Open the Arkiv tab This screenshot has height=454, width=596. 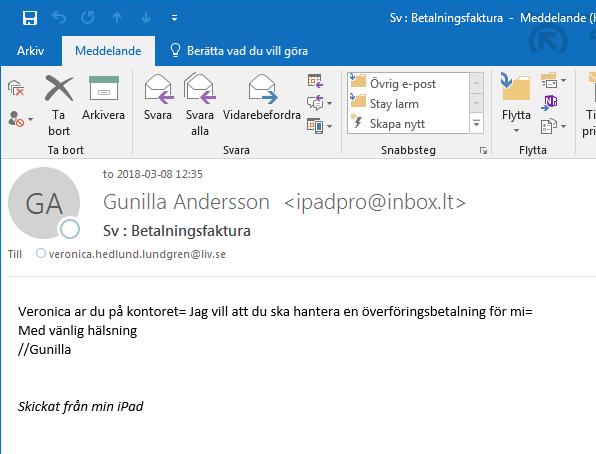pos(30,51)
